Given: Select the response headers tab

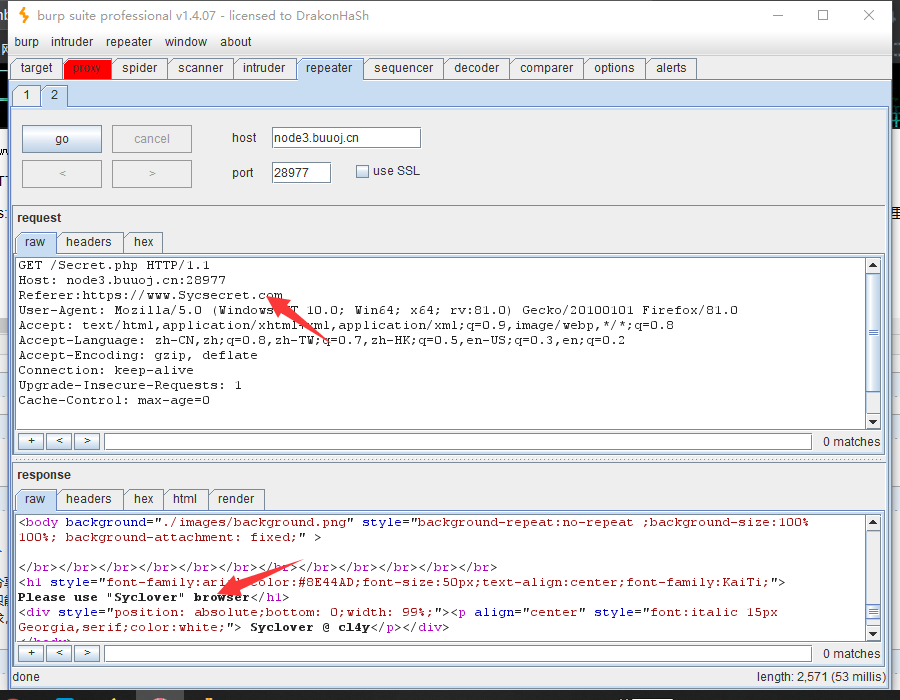Looking at the screenshot, I should tap(89, 499).
